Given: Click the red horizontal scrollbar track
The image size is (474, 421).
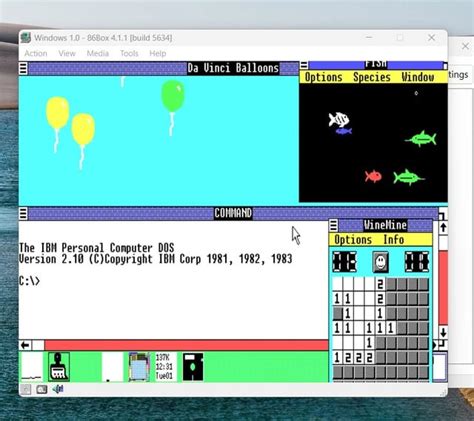Looking at the screenshot, I should pos(186,345).
